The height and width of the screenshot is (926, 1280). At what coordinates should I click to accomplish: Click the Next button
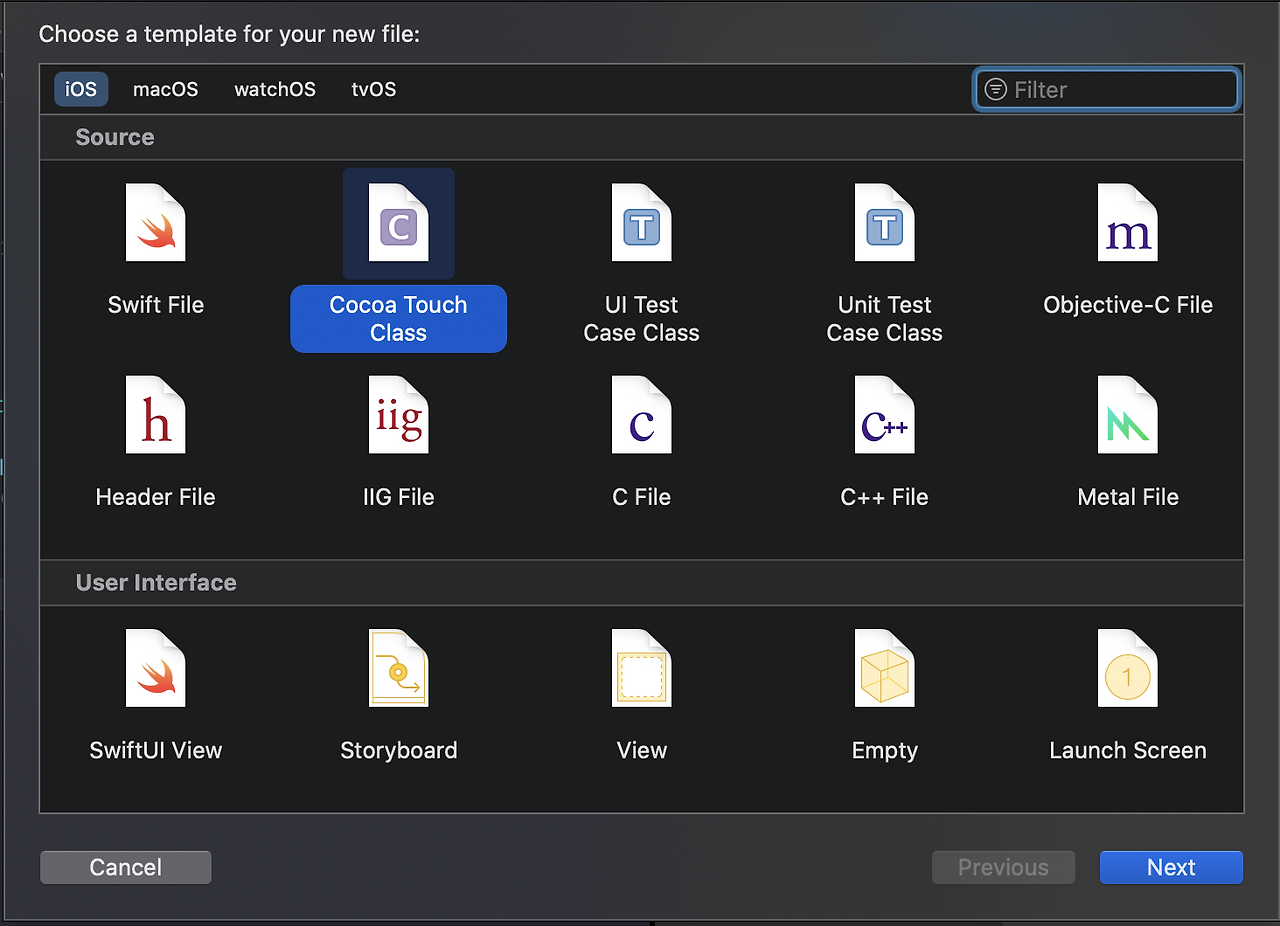1171,867
